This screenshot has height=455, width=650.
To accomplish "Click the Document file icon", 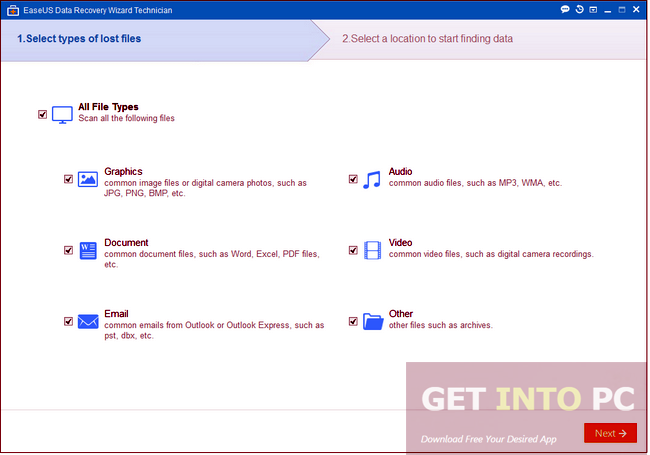I will pos(88,251).
